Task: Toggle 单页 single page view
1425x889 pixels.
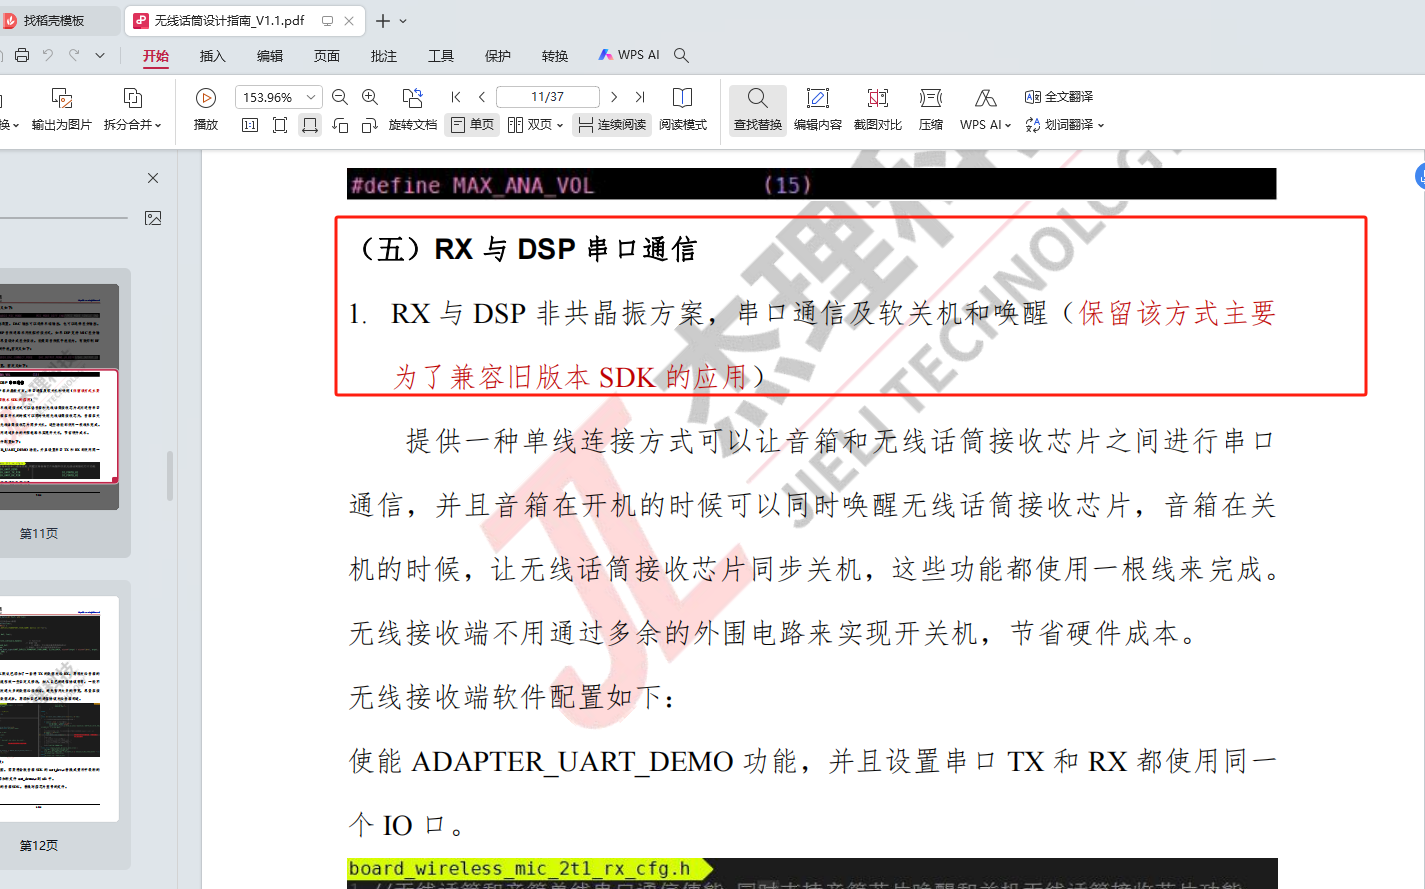Action: 472,125
